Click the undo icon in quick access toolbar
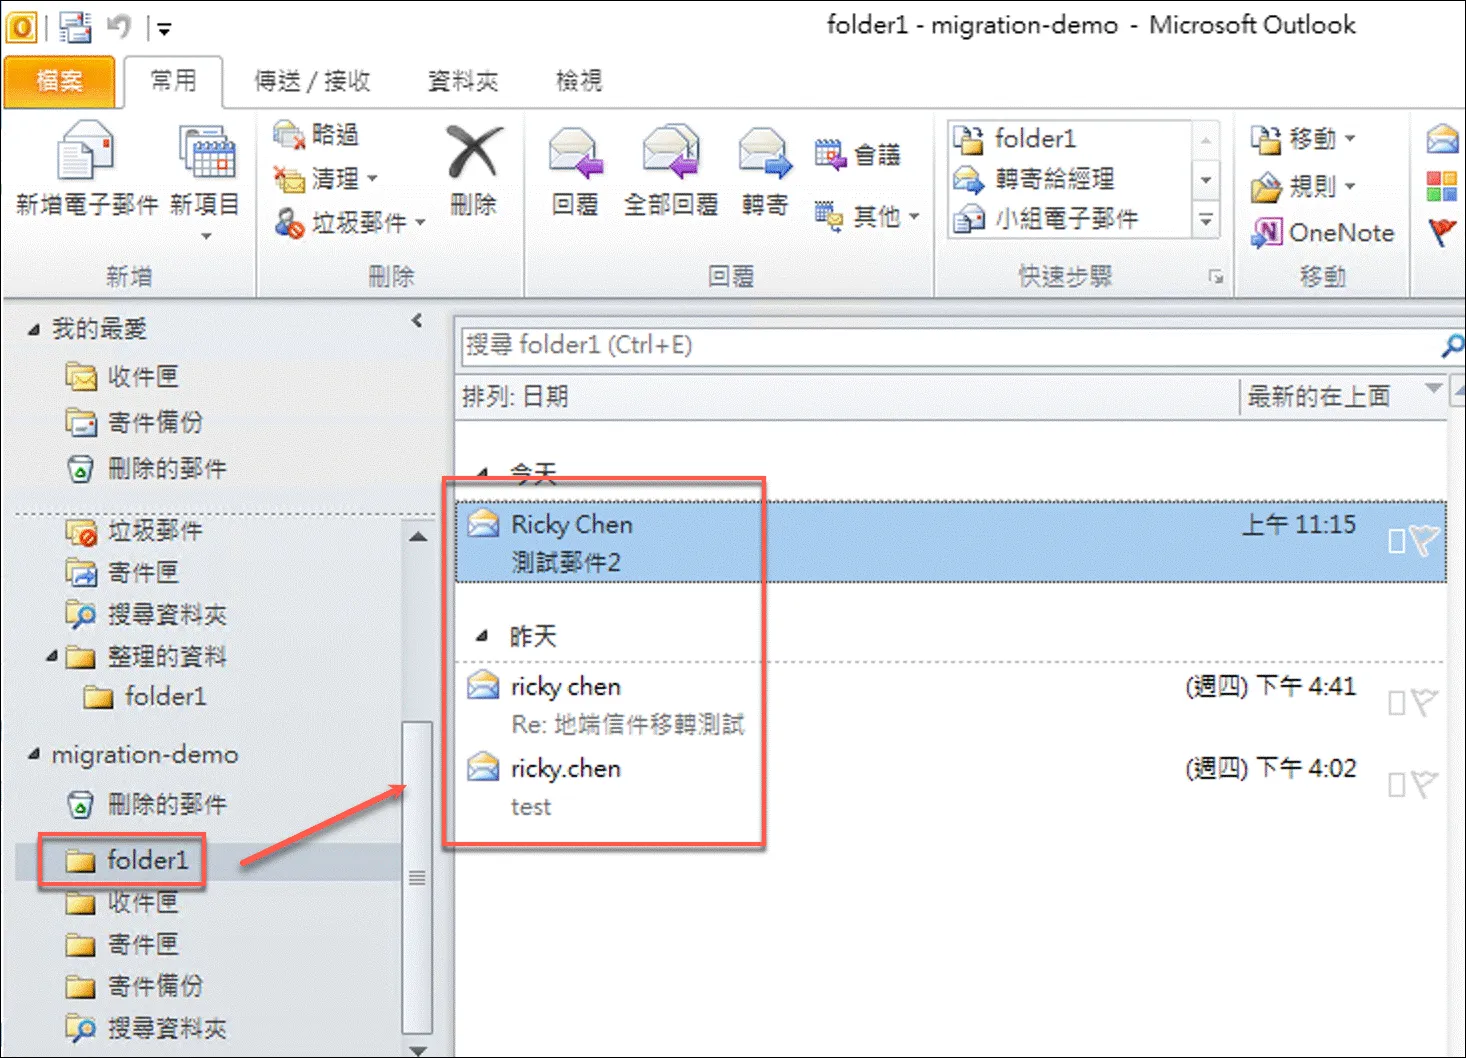1466x1058 pixels. coord(119,27)
